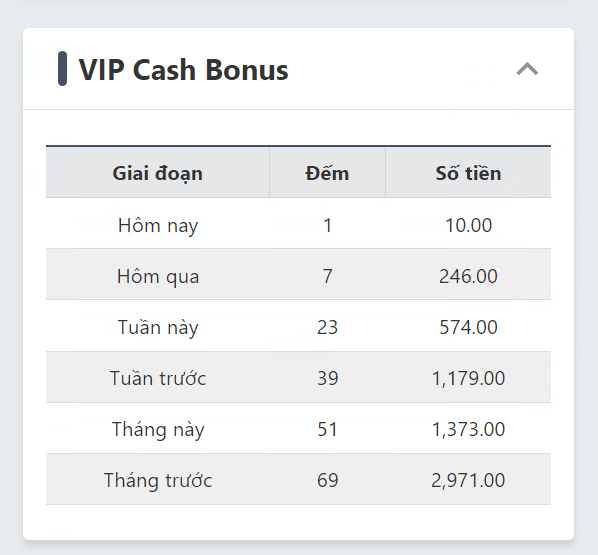This screenshot has height=555, width=598.
Task: Click the dark accent bar beside title
Action: tap(63, 69)
